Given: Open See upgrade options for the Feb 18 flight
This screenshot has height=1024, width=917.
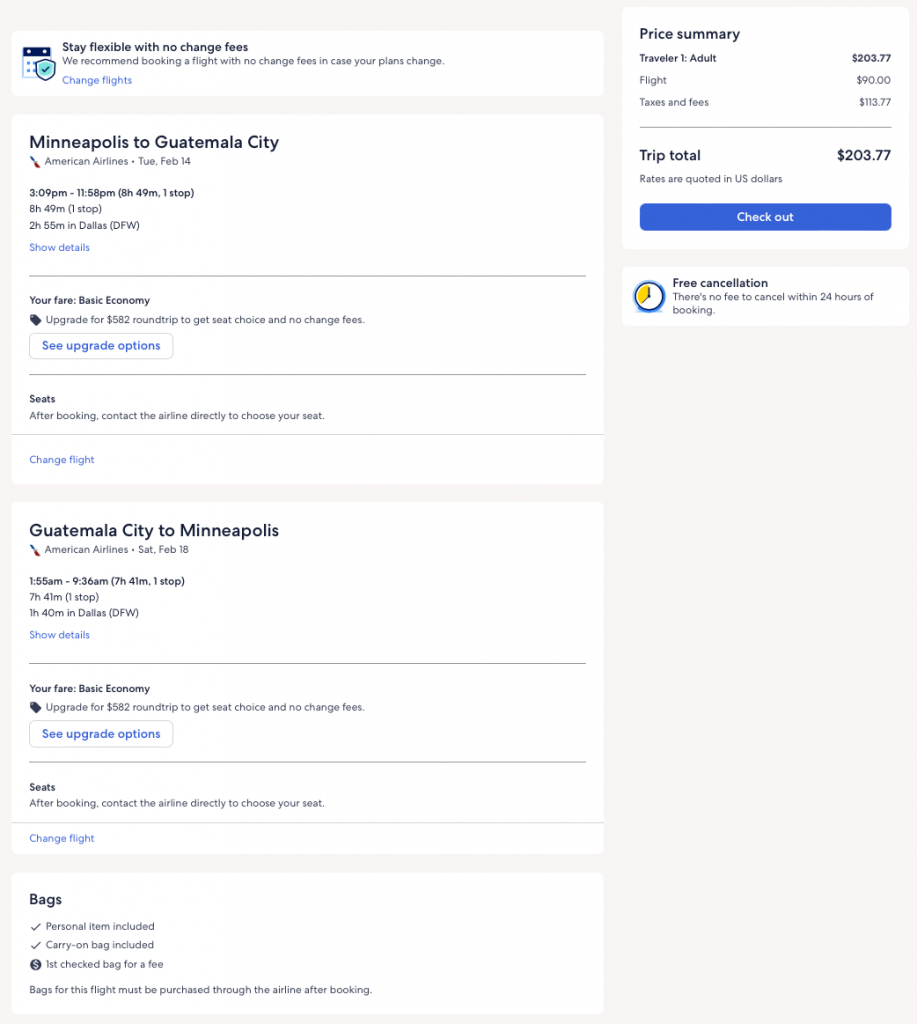Looking at the screenshot, I should [x=101, y=734].
